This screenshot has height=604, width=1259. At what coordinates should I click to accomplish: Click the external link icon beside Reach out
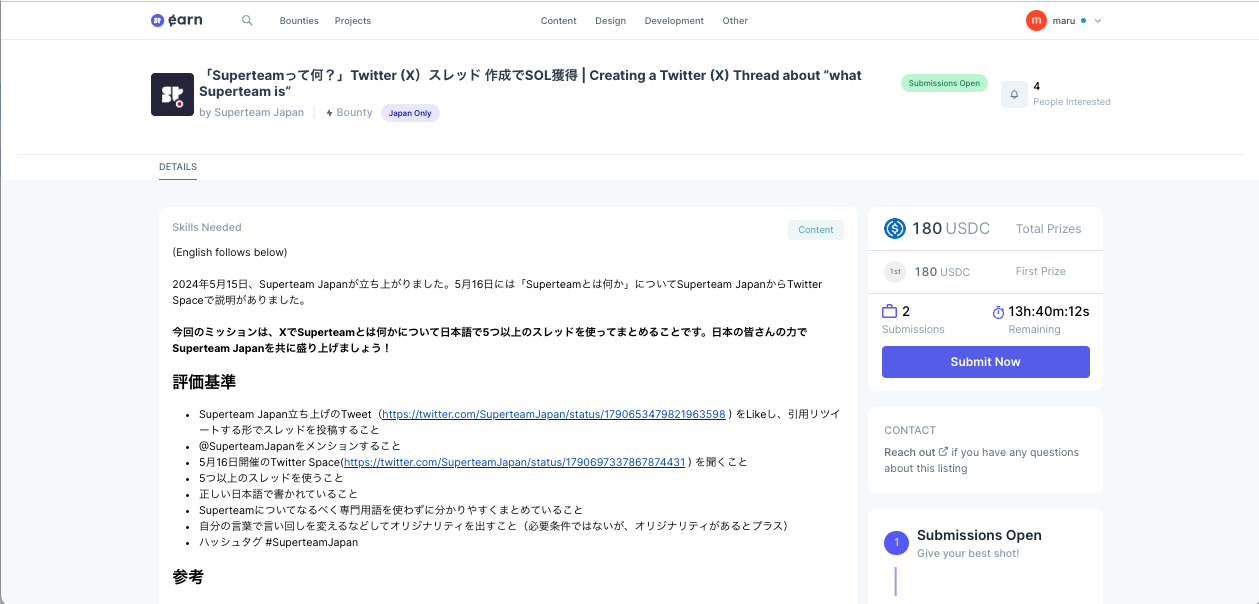(x=944, y=452)
